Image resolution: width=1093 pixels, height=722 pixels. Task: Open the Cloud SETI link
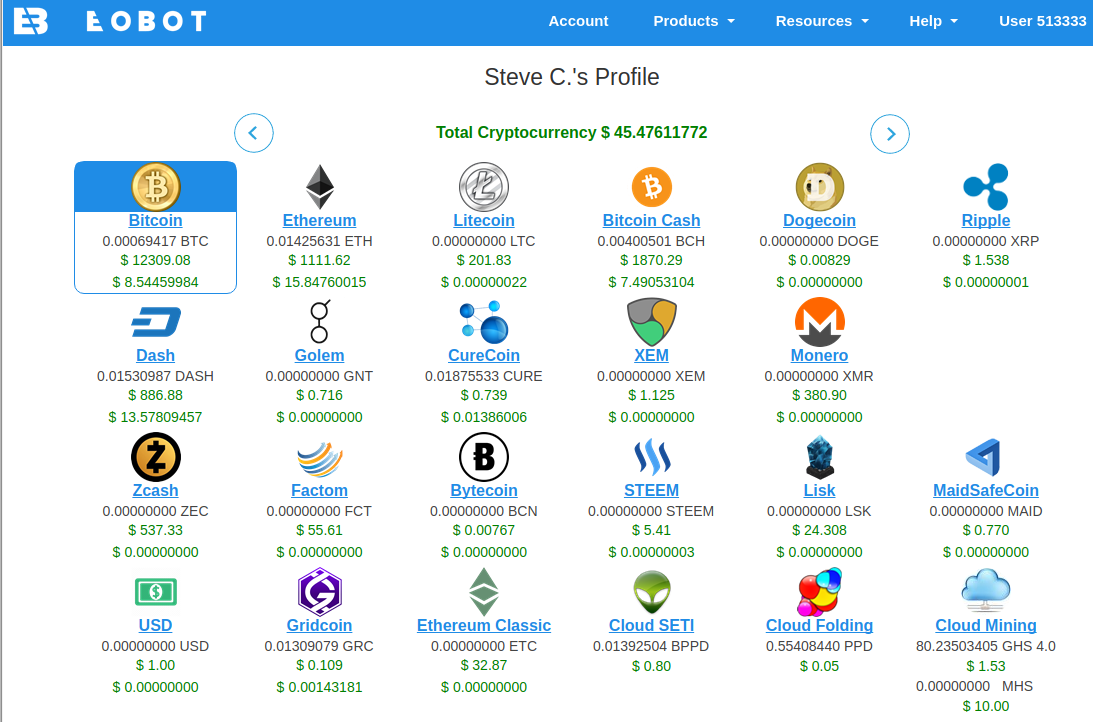(x=651, y=626)
